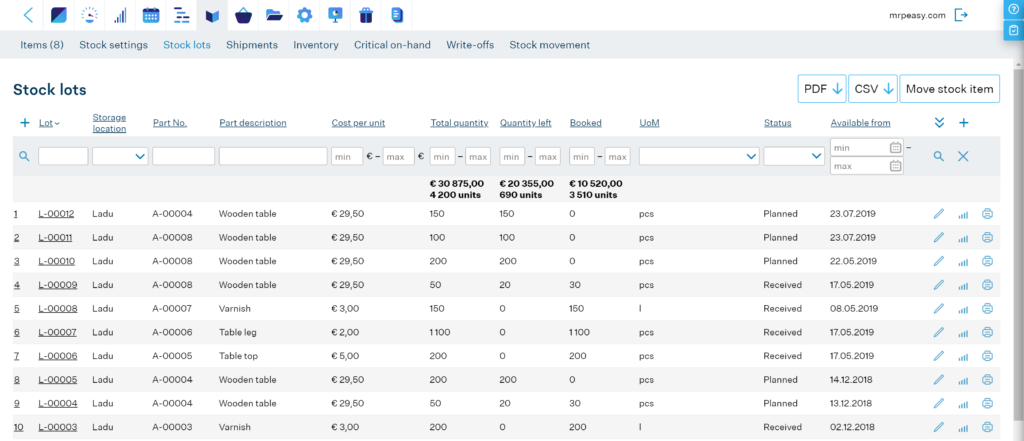Open the bar chart CRM icon in top navigation
Image resolution: width=1024 pixels, height=441 pixels.
[x=120, y=15]
